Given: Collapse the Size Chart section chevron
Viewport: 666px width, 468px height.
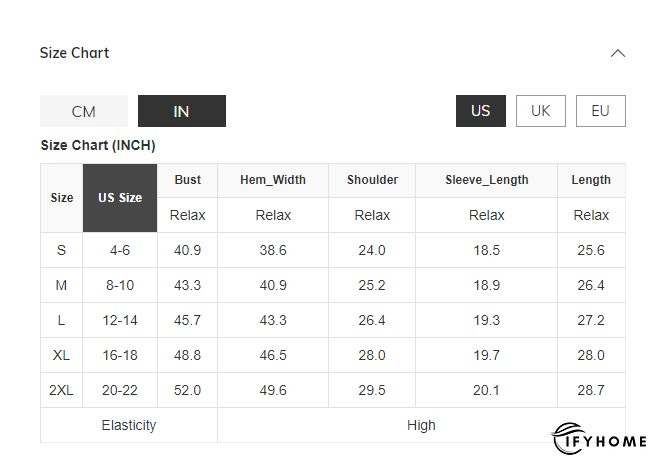Looking at the screenshot, I should click(x=618, y=53).
